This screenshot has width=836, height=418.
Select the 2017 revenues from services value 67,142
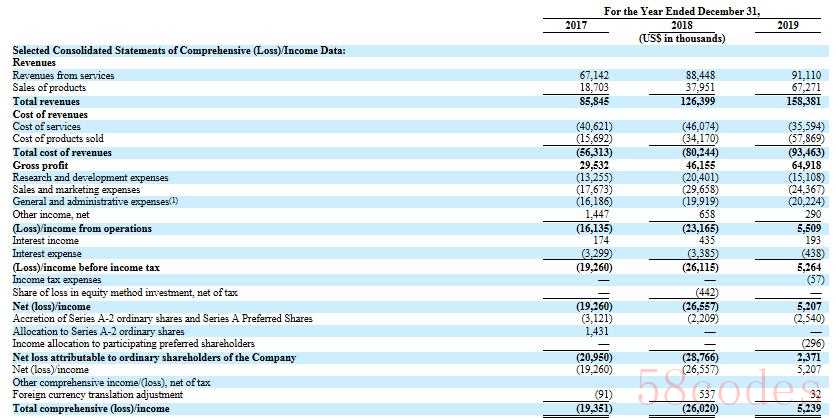[595, 75]
